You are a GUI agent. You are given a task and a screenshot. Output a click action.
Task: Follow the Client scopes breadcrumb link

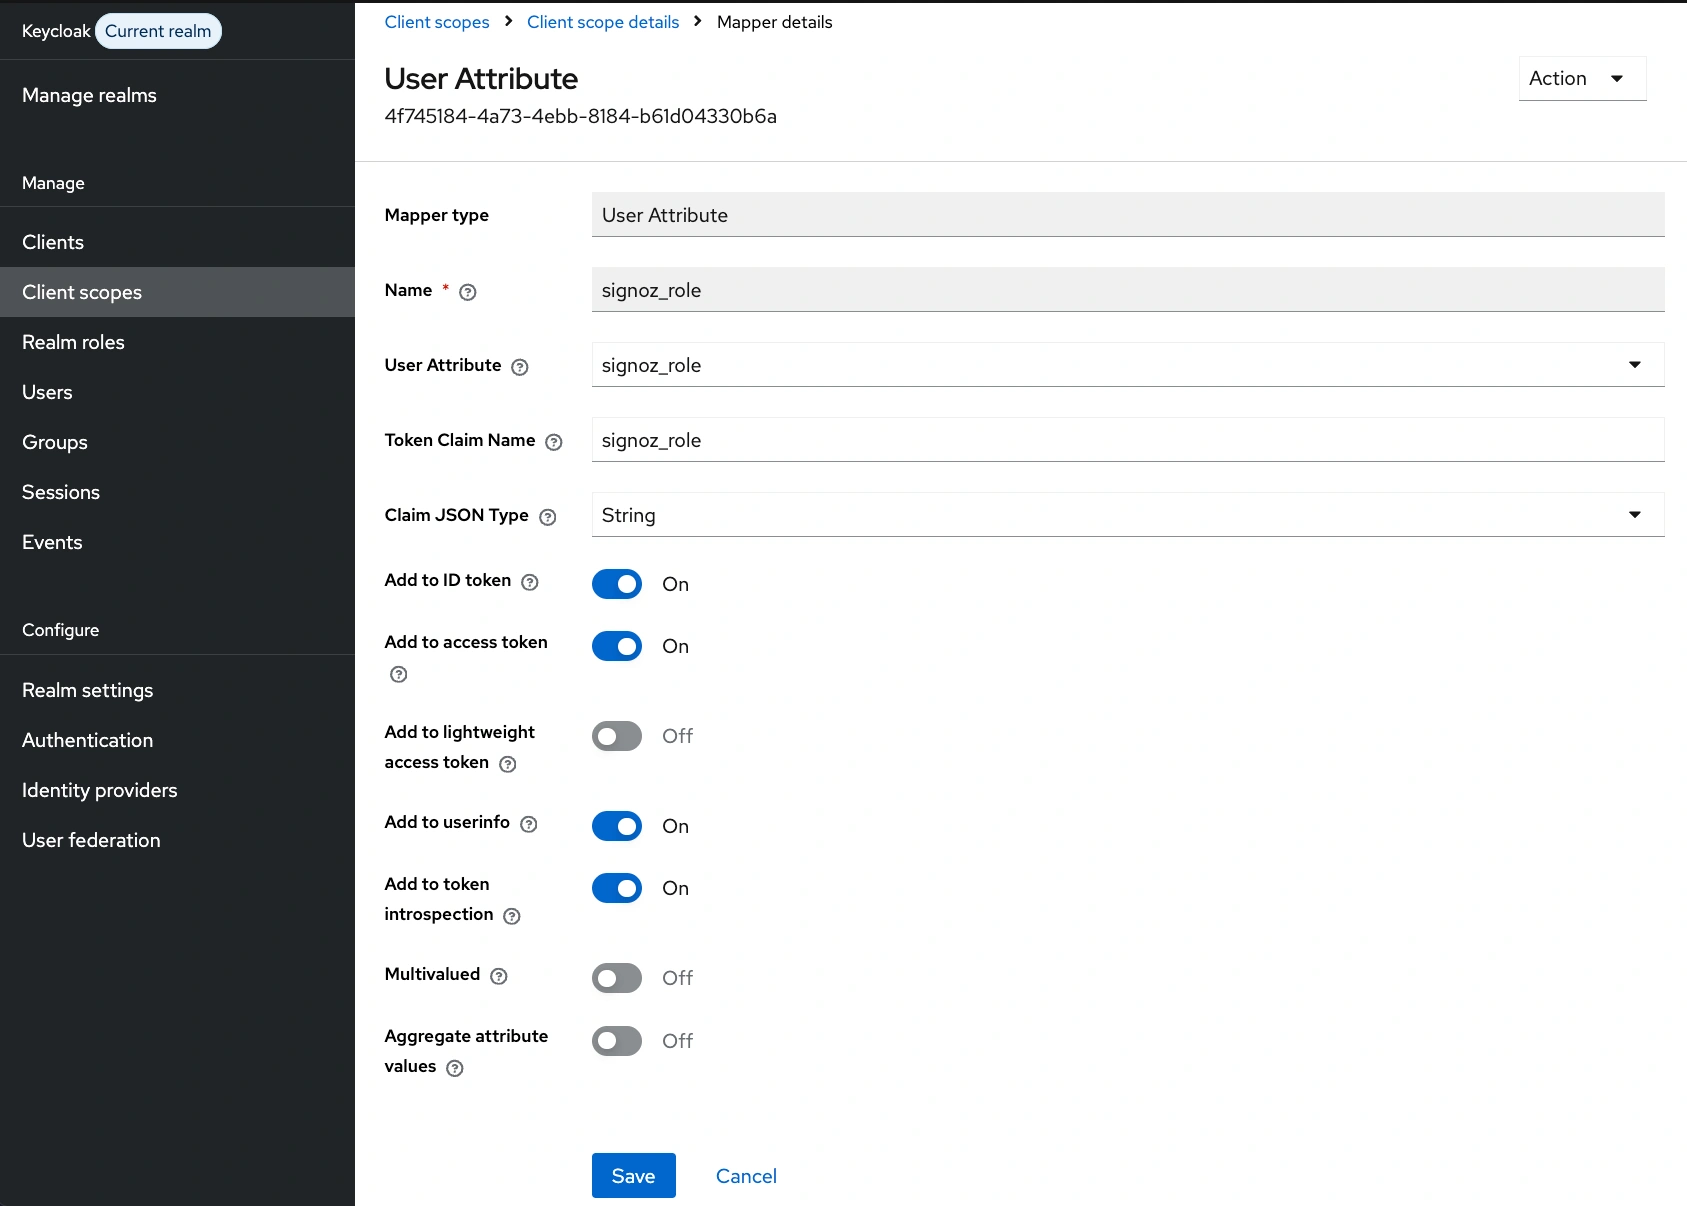437,22
